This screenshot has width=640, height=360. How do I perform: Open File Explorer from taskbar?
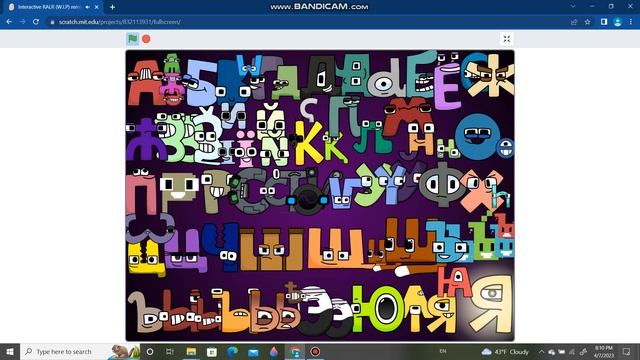tap(191, 351)
